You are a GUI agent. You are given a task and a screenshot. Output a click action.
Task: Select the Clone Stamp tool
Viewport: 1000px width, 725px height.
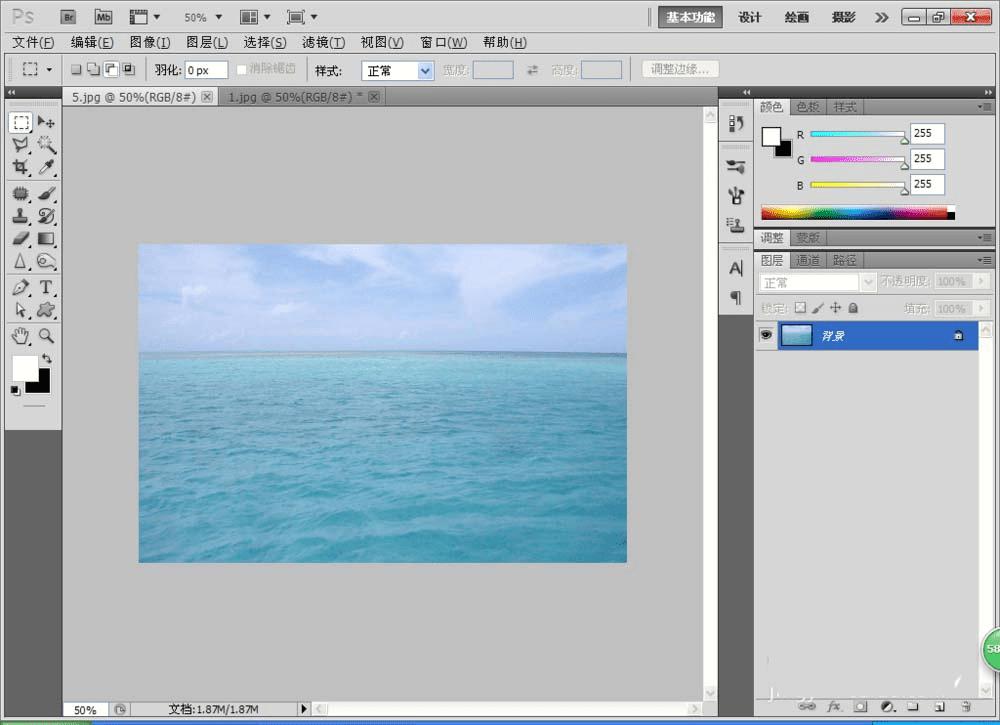(20, 215)
